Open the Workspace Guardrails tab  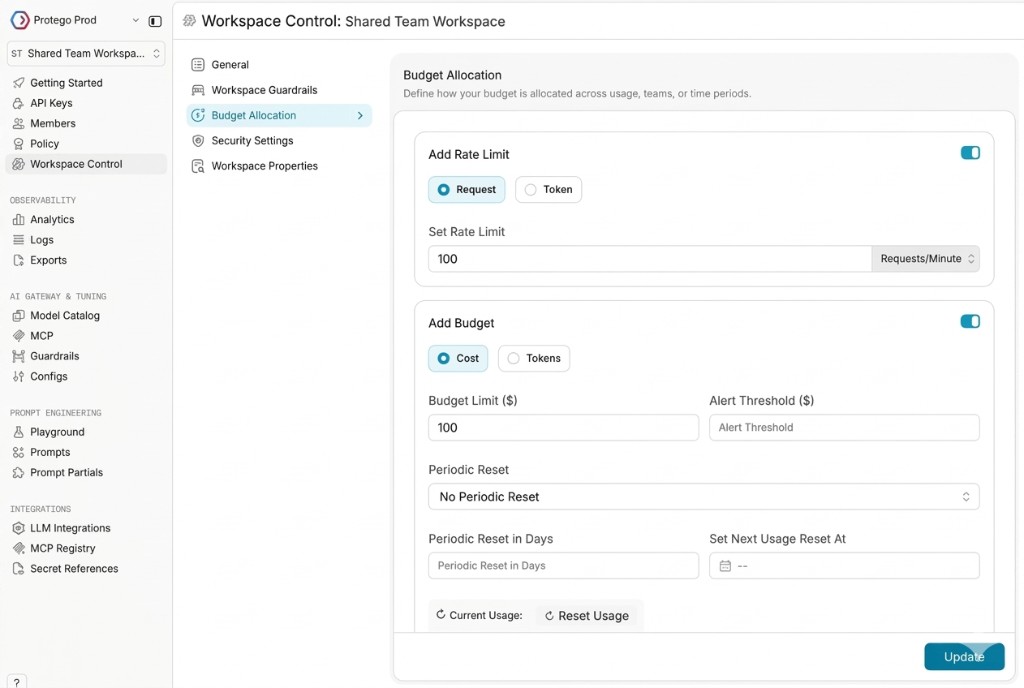click(x=279, y=90)
